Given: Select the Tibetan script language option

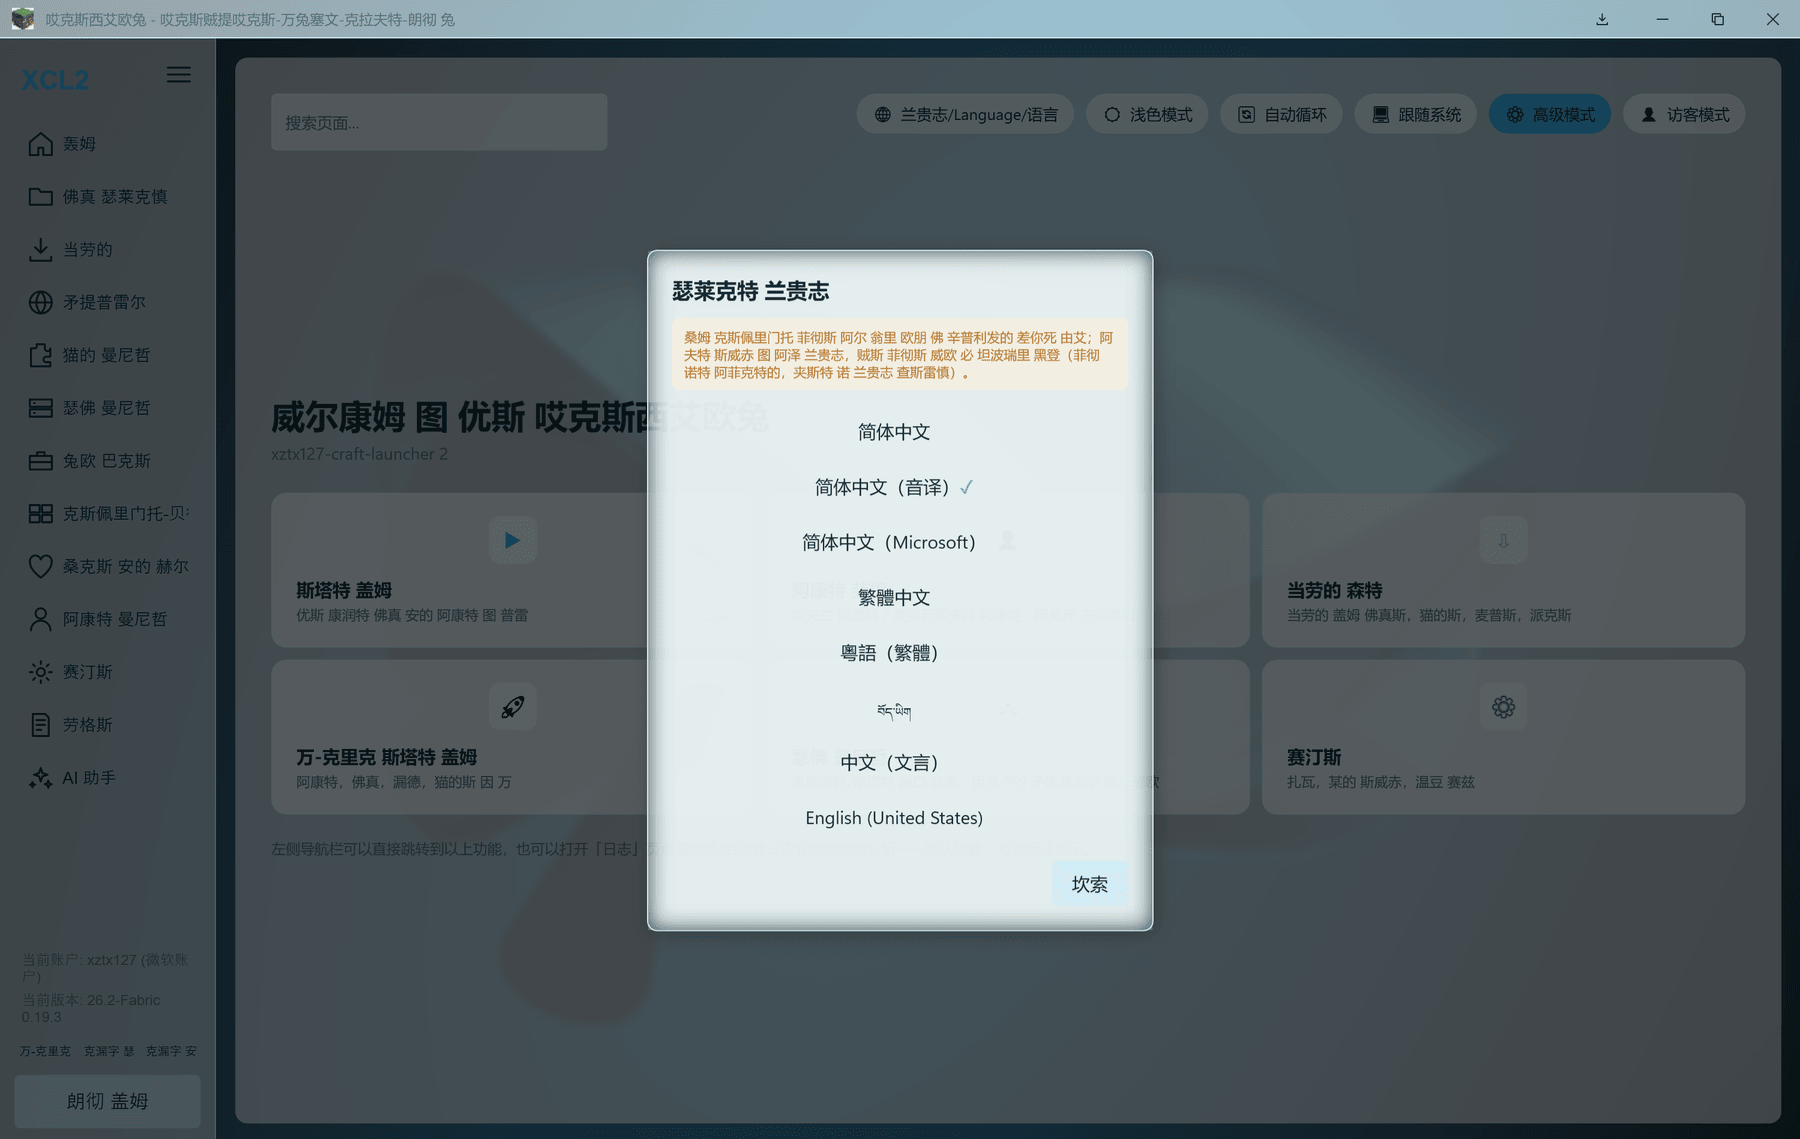Looking at the screenshot, I should (x=894, y=709).
